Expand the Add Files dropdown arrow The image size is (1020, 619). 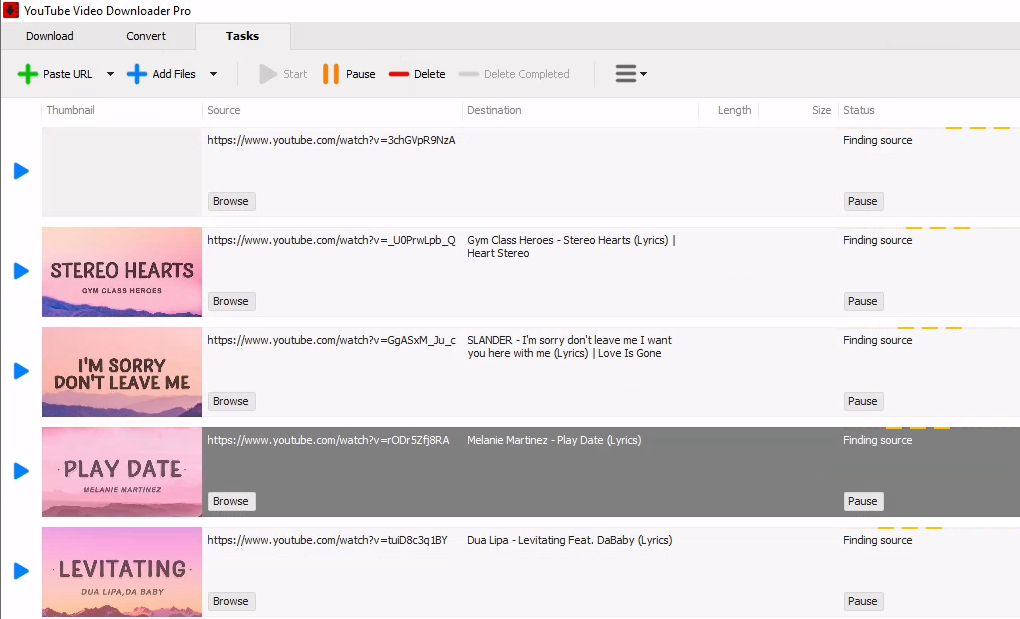pyautogui.click(x=213, y=74)
